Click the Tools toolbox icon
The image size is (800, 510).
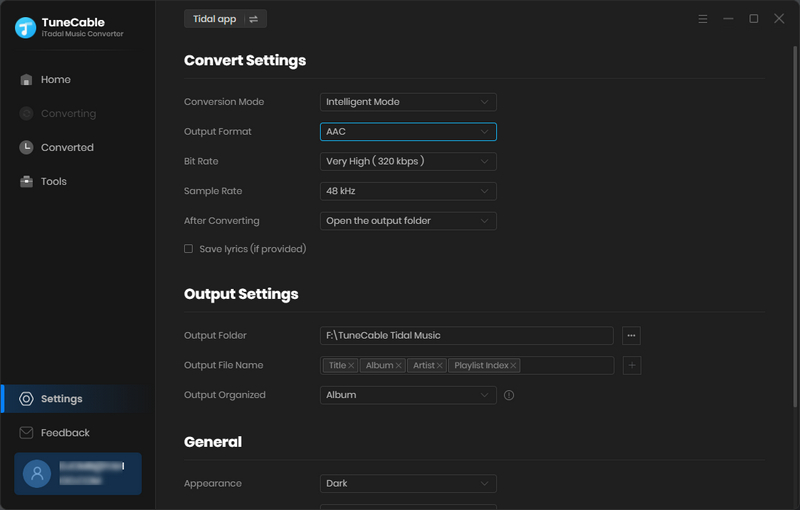(x=26, y=182)
